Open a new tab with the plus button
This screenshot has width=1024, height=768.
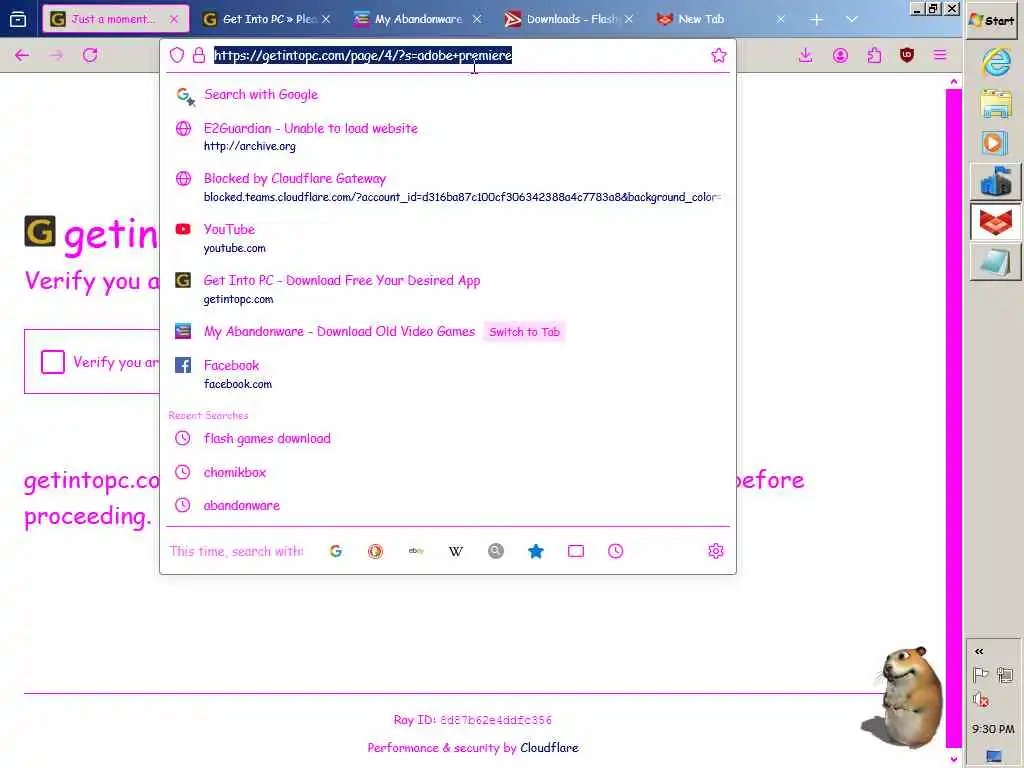pyautogui.click(x=816, y=19)
